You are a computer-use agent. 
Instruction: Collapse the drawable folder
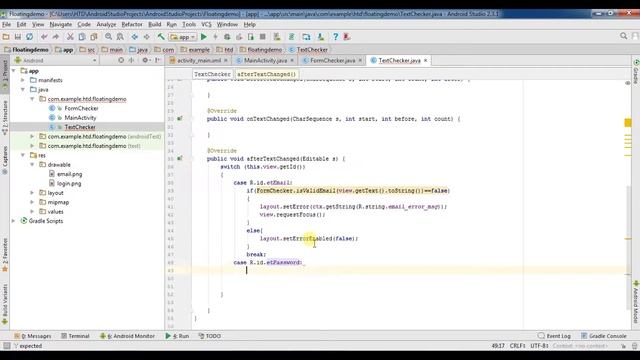click(x=32, y=164)
